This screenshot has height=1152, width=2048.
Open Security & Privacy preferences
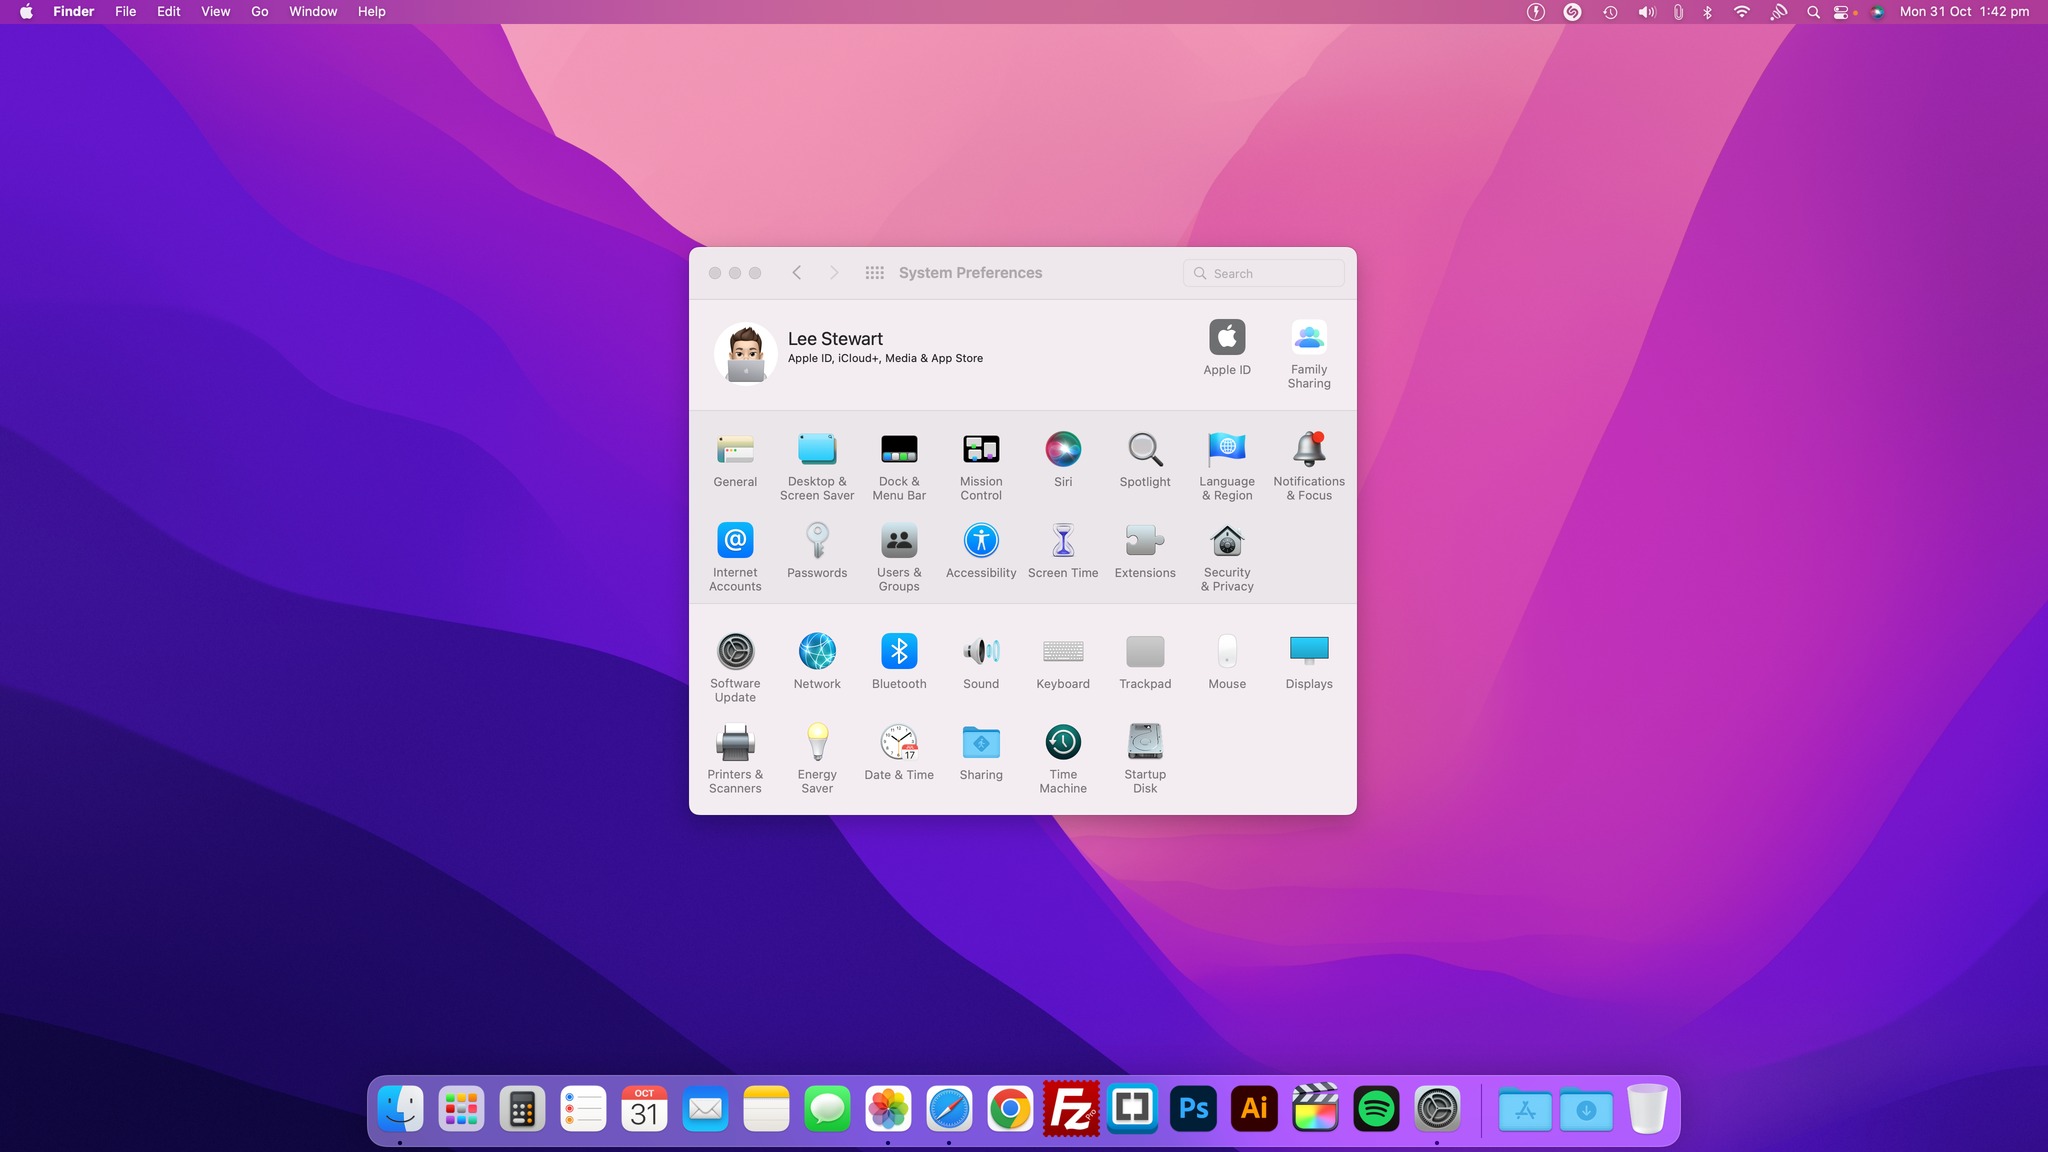(x=1227, y=557)
